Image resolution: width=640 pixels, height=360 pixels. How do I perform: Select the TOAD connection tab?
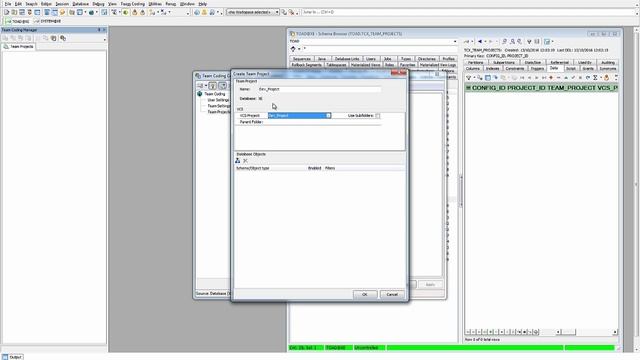pyautogui.click(x=17, y=21)
